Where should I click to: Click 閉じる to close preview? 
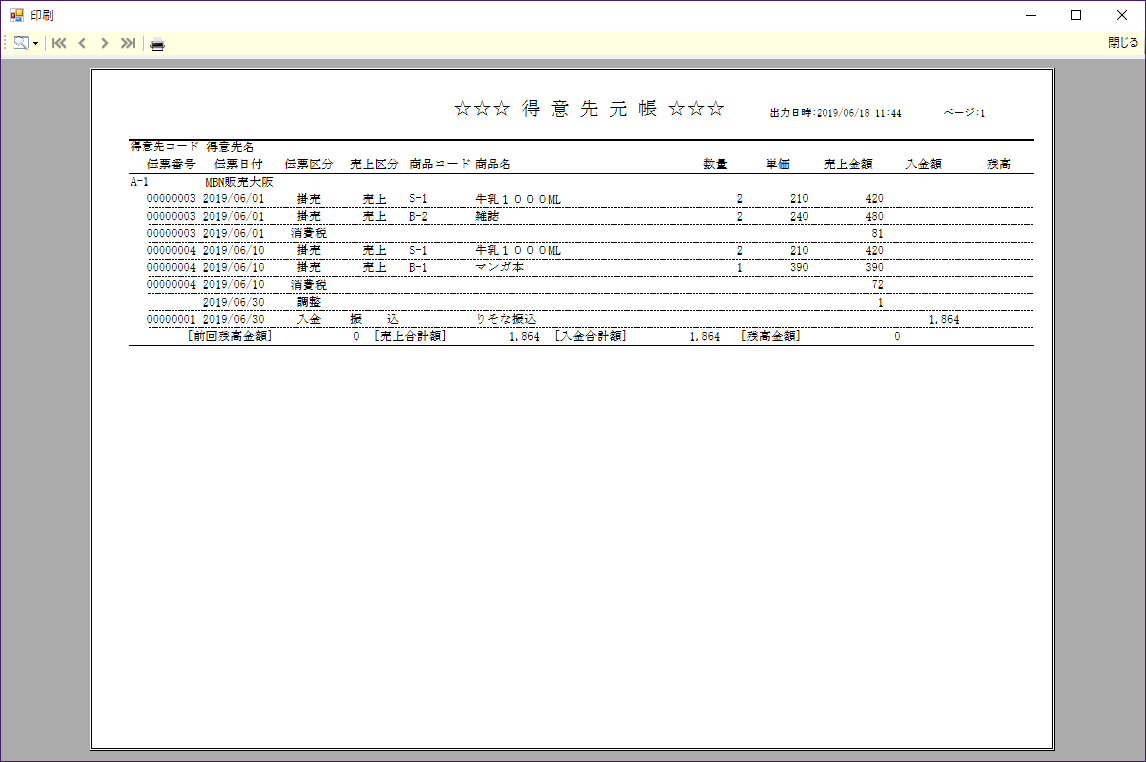[1123, 43]
